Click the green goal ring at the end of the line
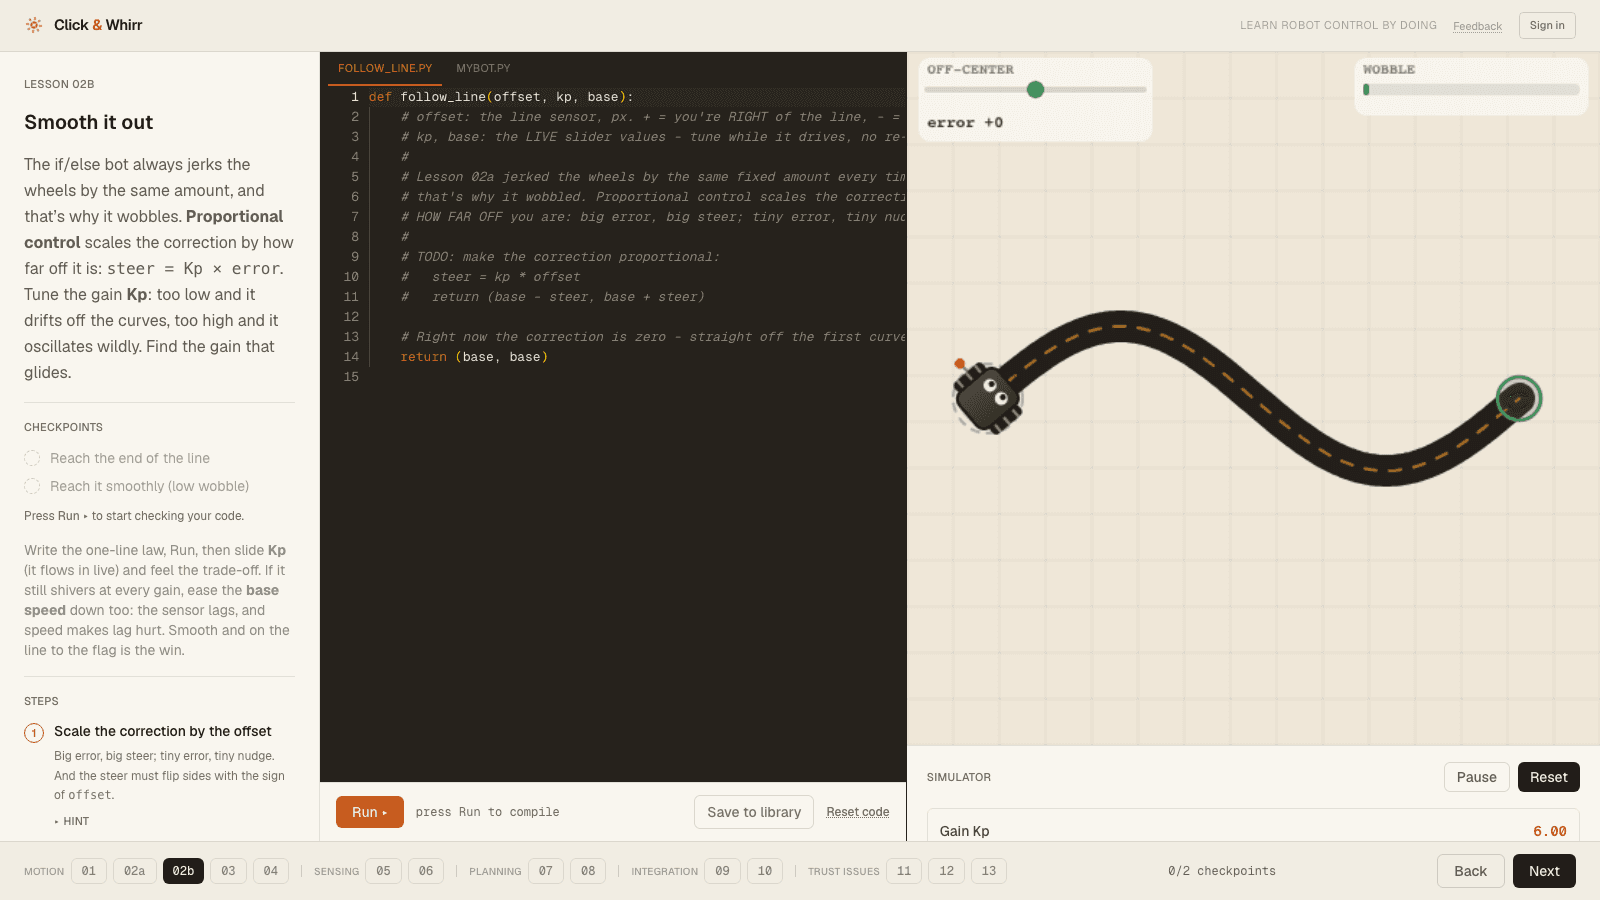 [1518, 399]
